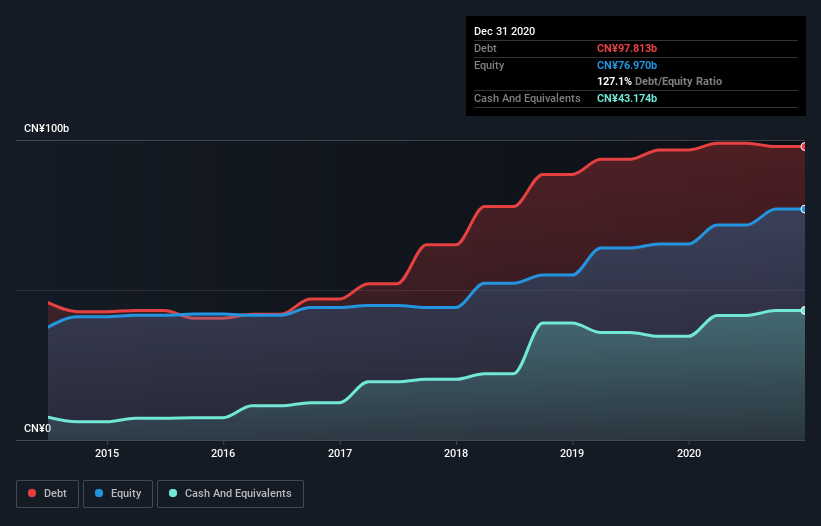Click the 2015 x-axis label

coord(107,453)
